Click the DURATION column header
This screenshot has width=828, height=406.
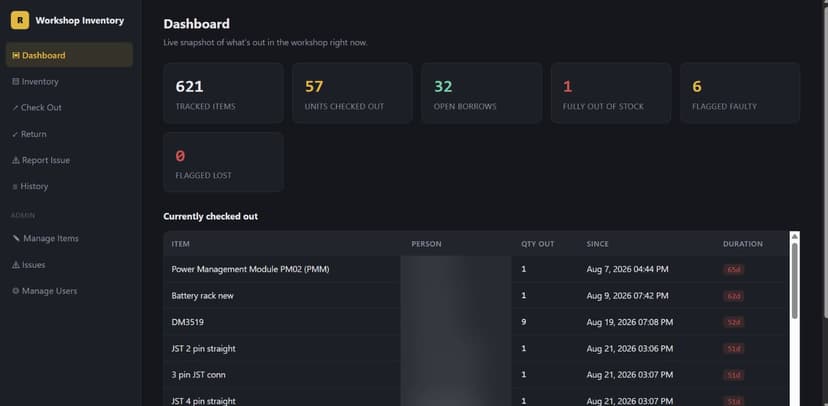(742, 244)
